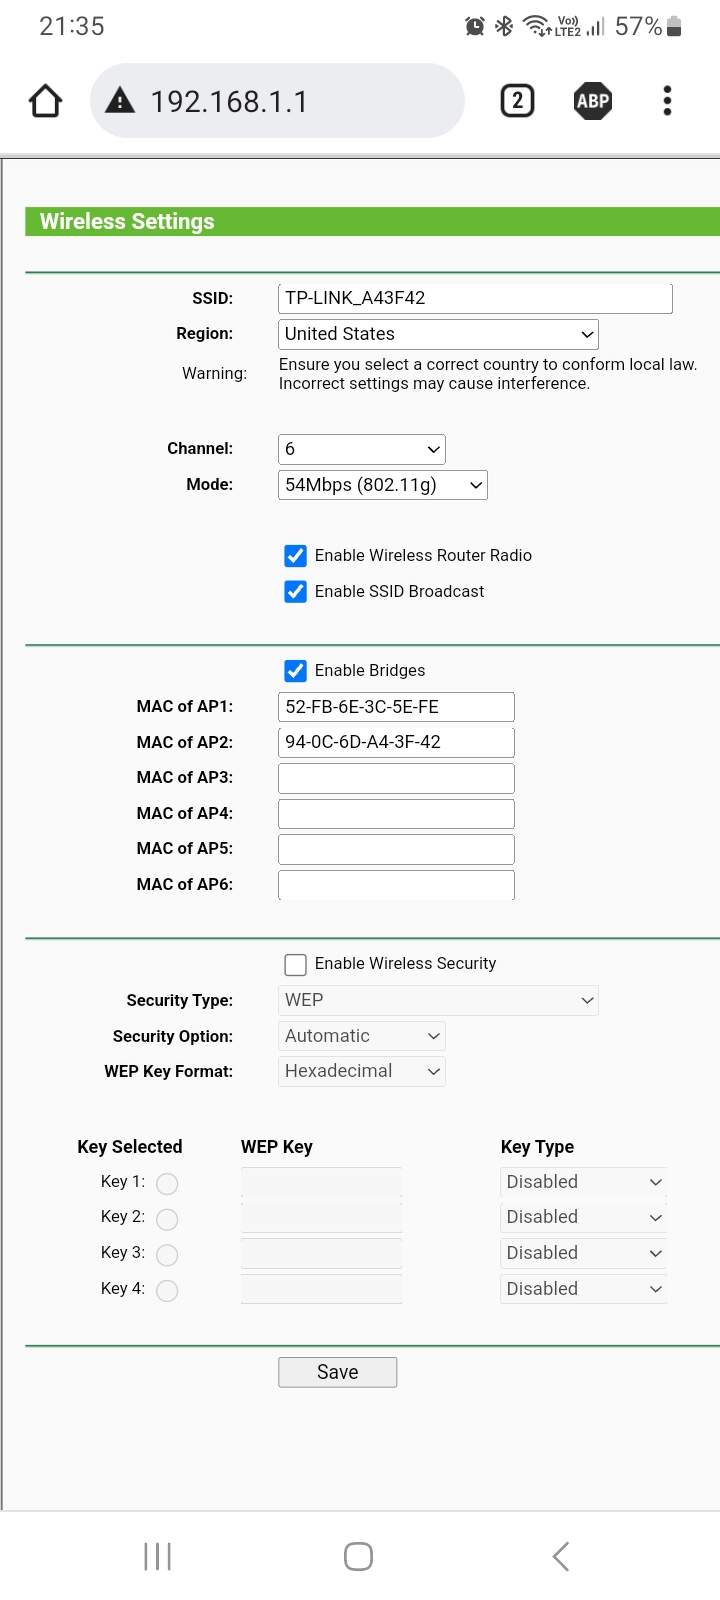This screenshot has height=1600, width=720.
Task: Open Key Type dropdown for Key 2
Action: point(583,1217)
